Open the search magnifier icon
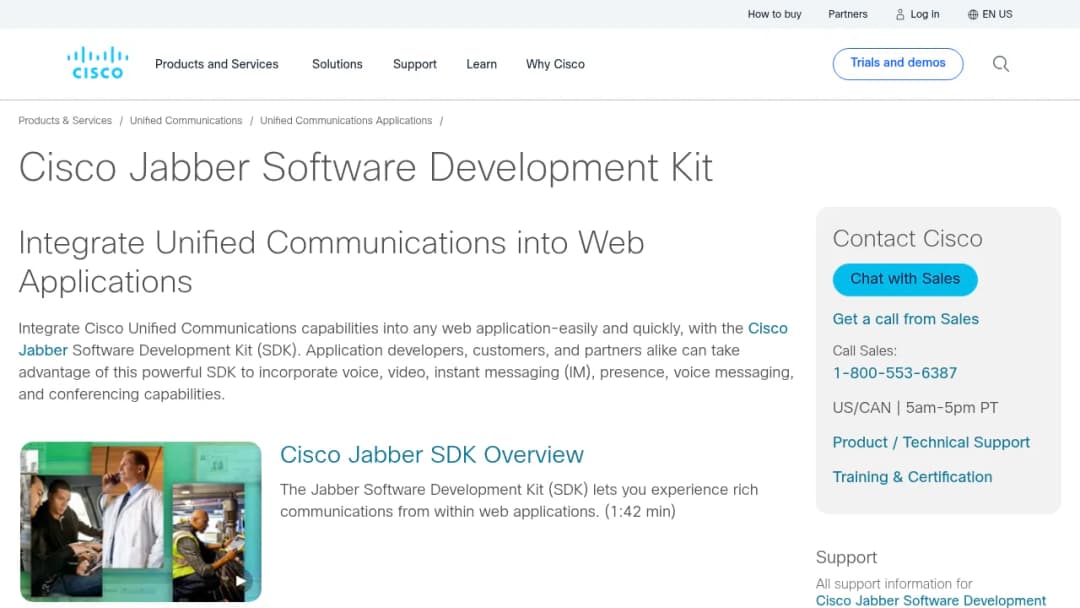This screenshot has width=1080, height=608. (x=1001, y=64)
